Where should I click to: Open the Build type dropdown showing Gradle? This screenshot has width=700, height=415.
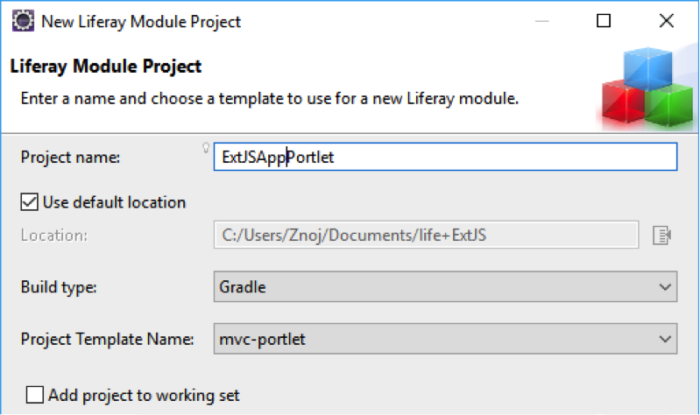pyautogui.click(x=446, y=286)
